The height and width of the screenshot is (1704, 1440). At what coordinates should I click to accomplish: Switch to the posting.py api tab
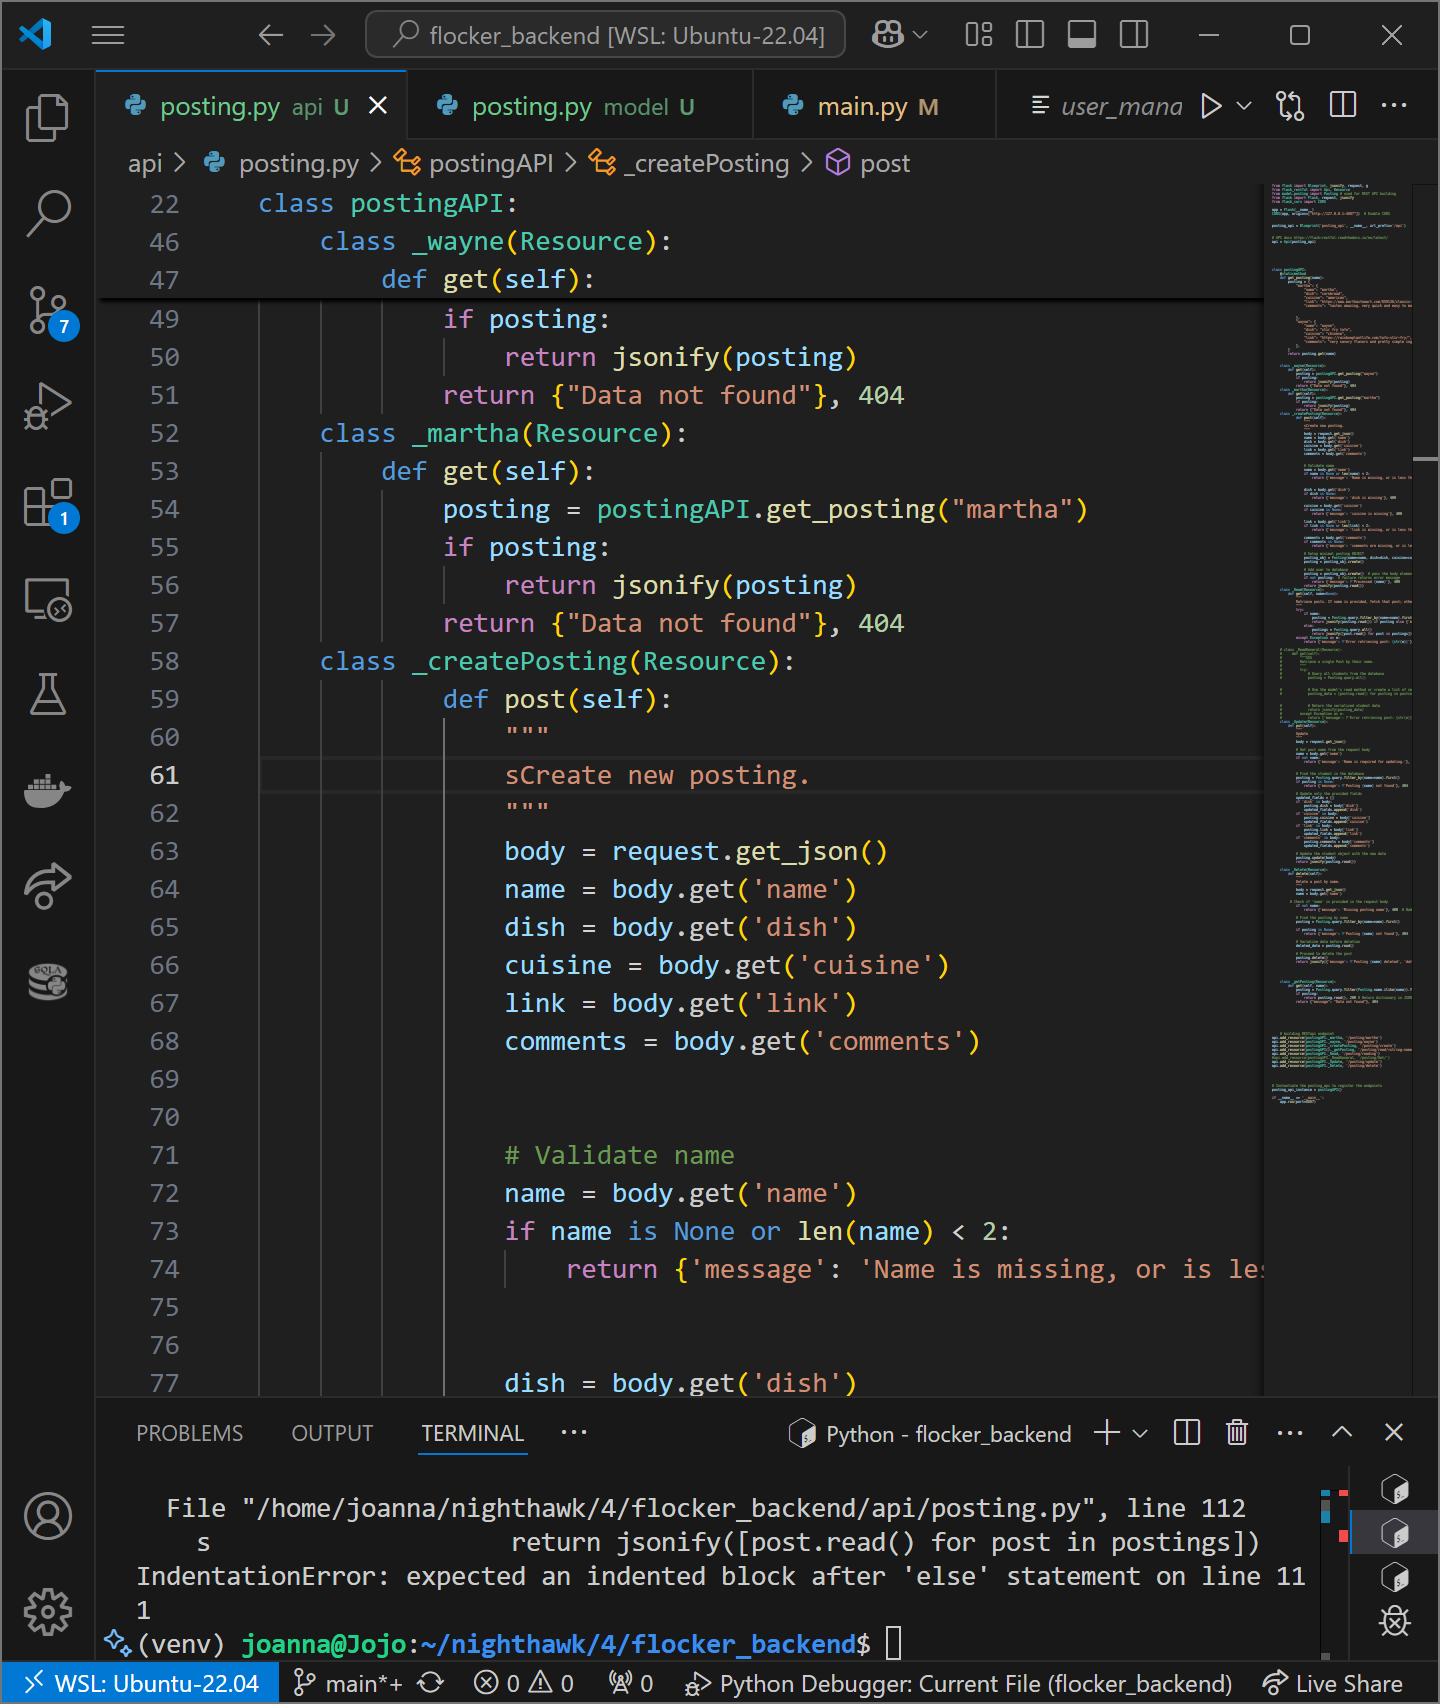tap(250, 106)
